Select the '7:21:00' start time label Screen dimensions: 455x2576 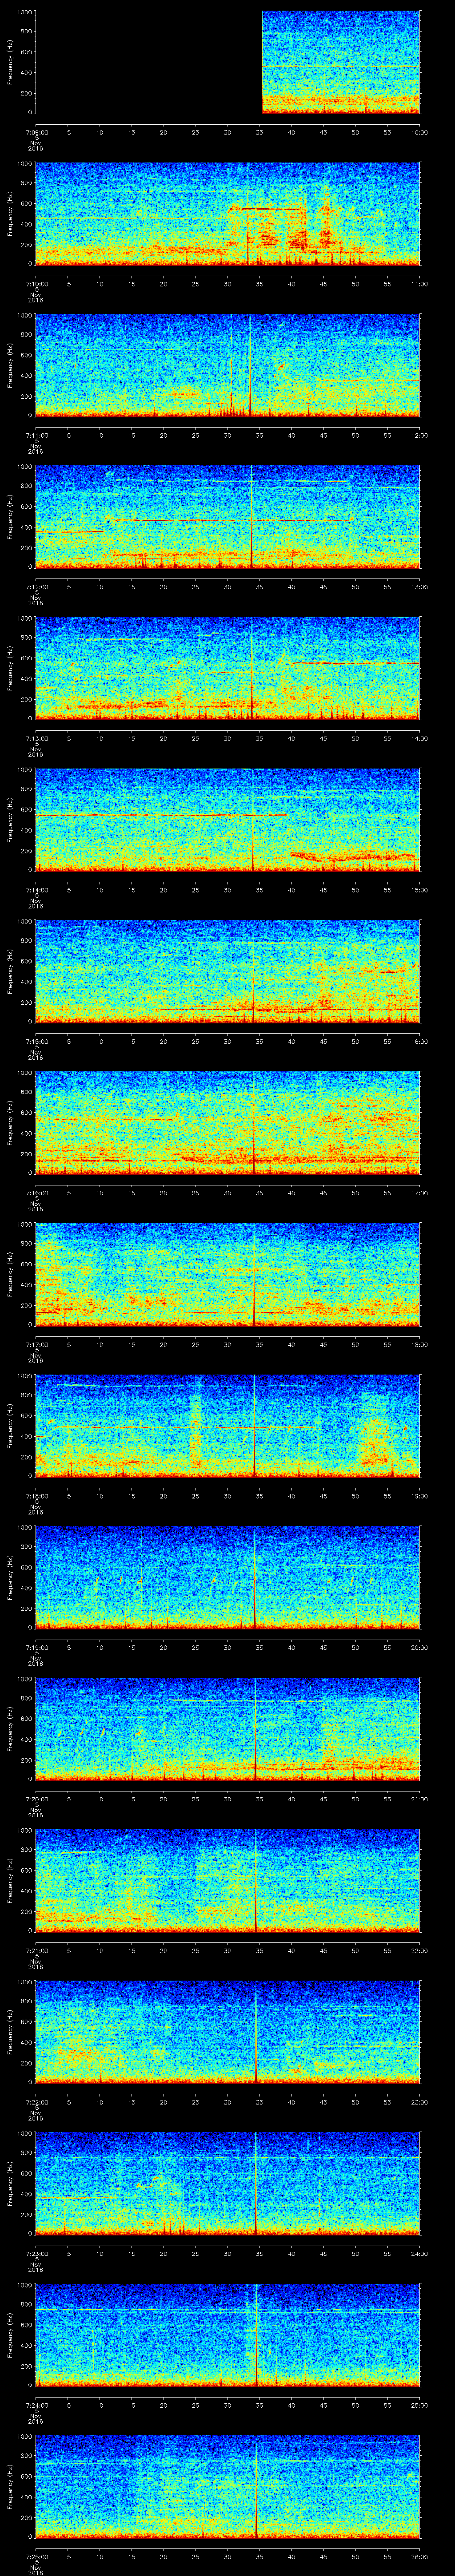coord(36,1950)
